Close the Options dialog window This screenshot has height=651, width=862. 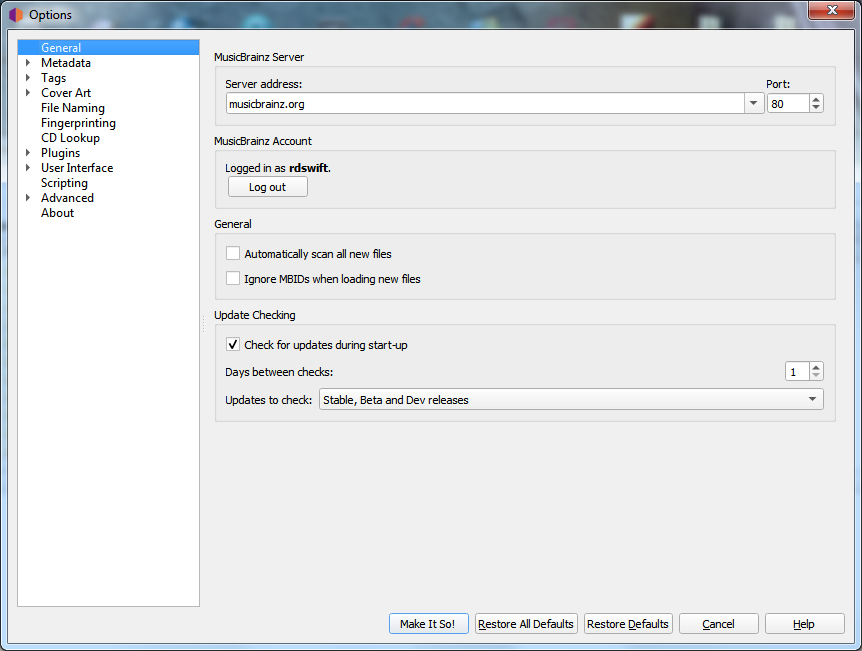(x=832, y=10)
